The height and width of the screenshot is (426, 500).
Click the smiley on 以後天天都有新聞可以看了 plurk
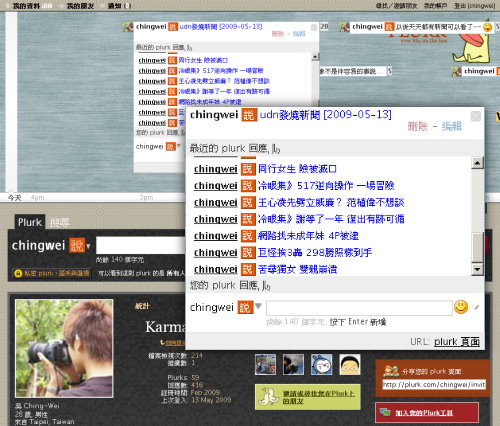488,27
